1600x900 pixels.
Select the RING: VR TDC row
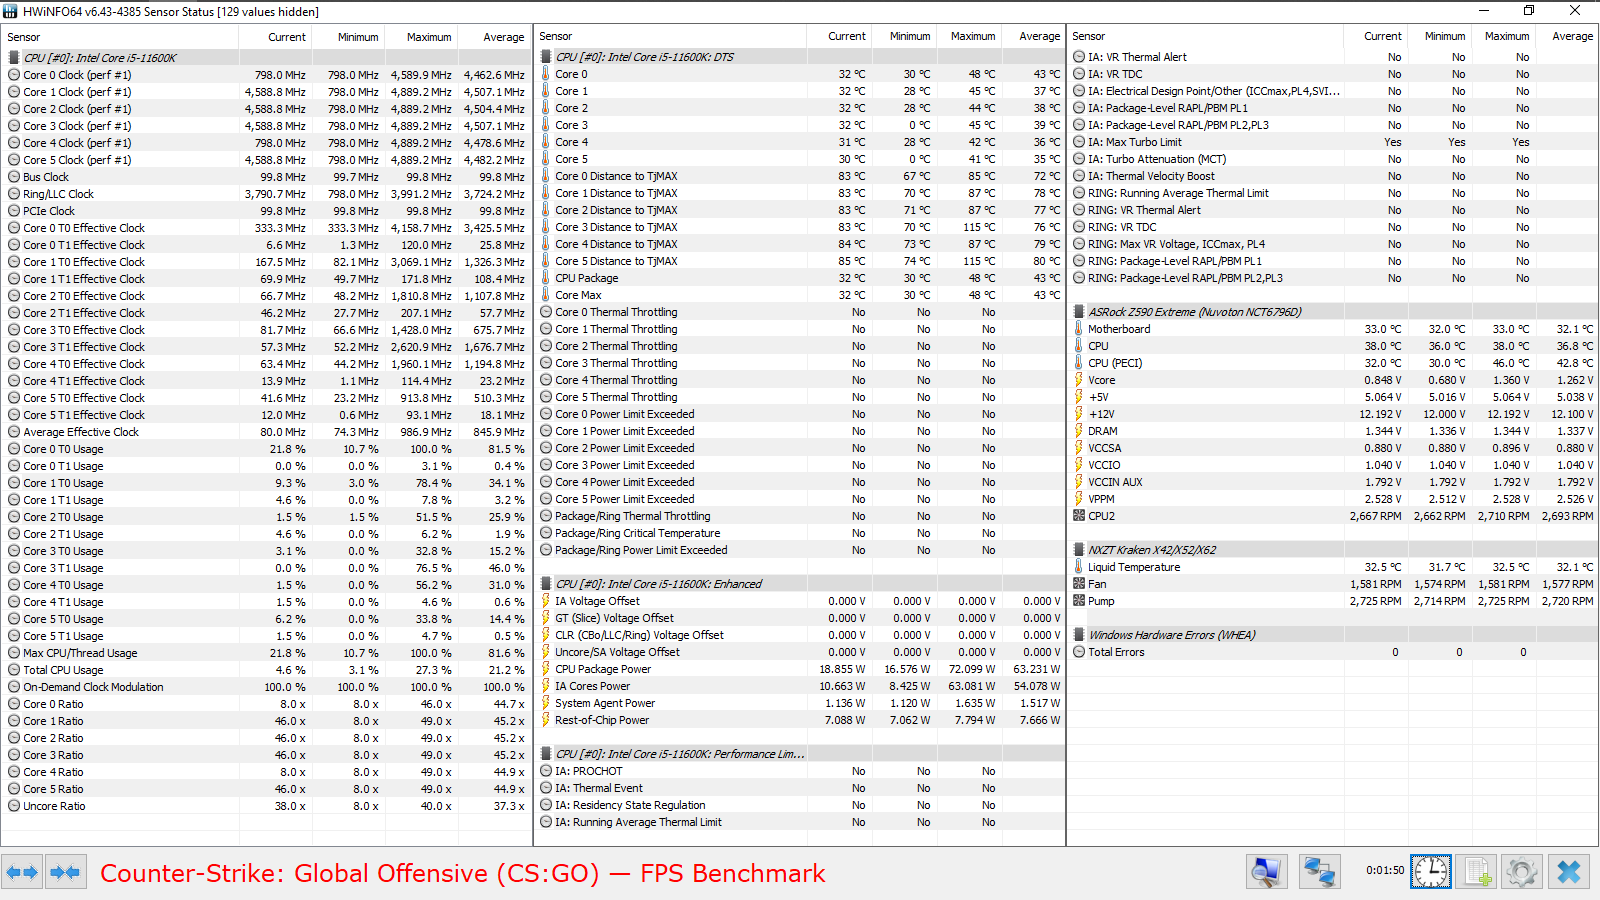[1332, 227]
